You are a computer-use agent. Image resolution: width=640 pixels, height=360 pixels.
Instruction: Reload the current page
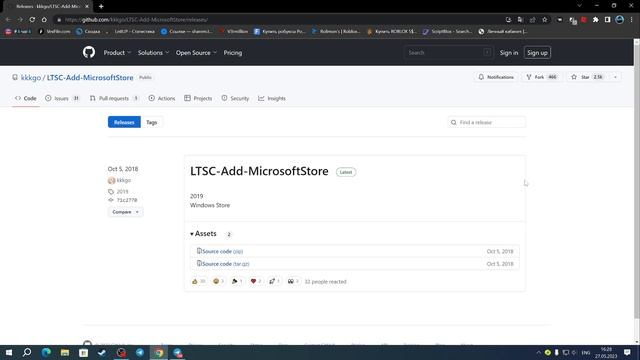click(32, 20)
